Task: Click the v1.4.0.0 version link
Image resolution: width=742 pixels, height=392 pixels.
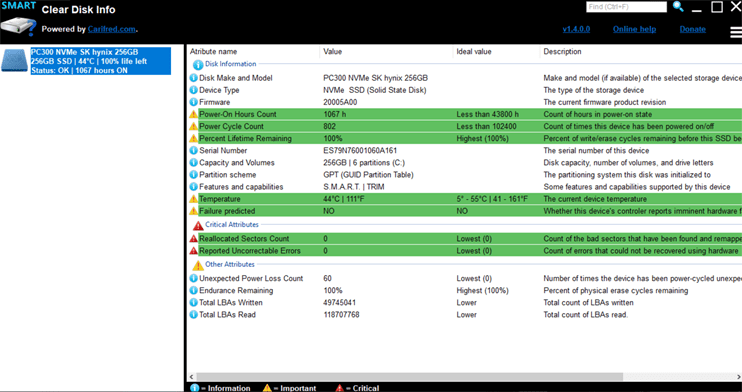Action: [x=576, y=29]
